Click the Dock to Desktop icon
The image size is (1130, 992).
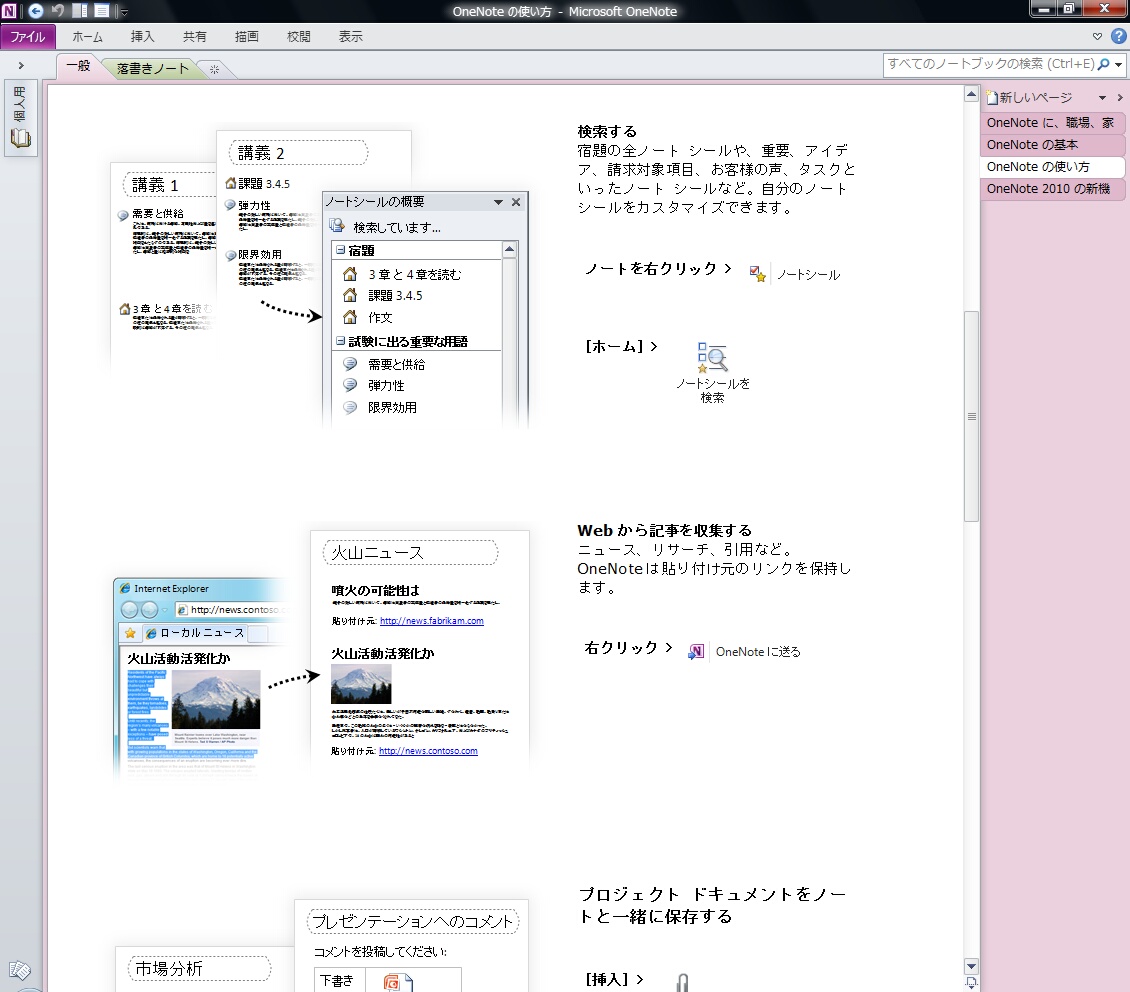pyautogui.click(x=80, y=11)
